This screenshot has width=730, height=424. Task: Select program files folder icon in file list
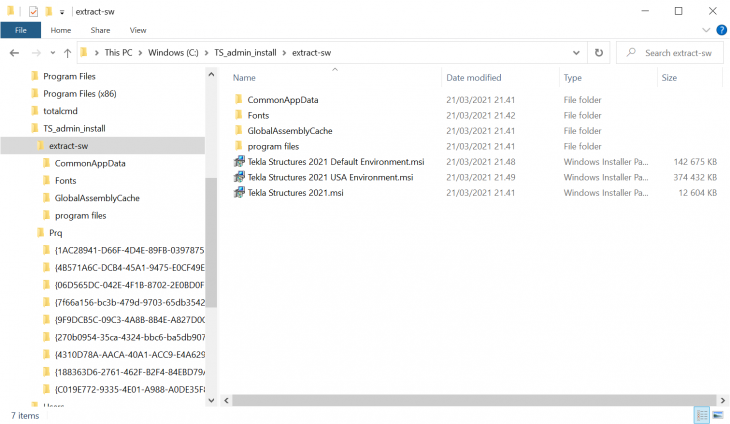(x=239, y=146)
